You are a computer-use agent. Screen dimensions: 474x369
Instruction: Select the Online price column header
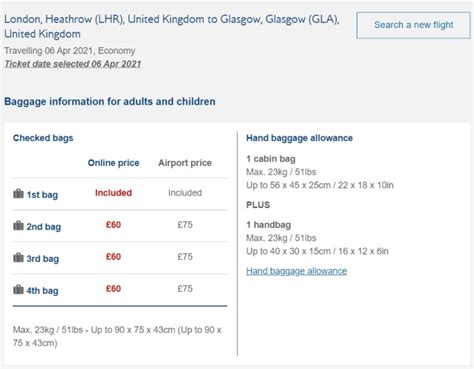pos(113,163)
